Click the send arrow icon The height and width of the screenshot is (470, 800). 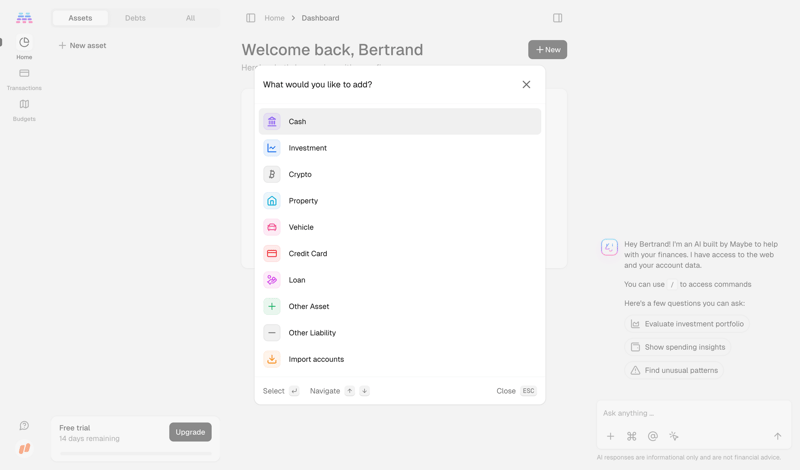click(x=777, y=436)
